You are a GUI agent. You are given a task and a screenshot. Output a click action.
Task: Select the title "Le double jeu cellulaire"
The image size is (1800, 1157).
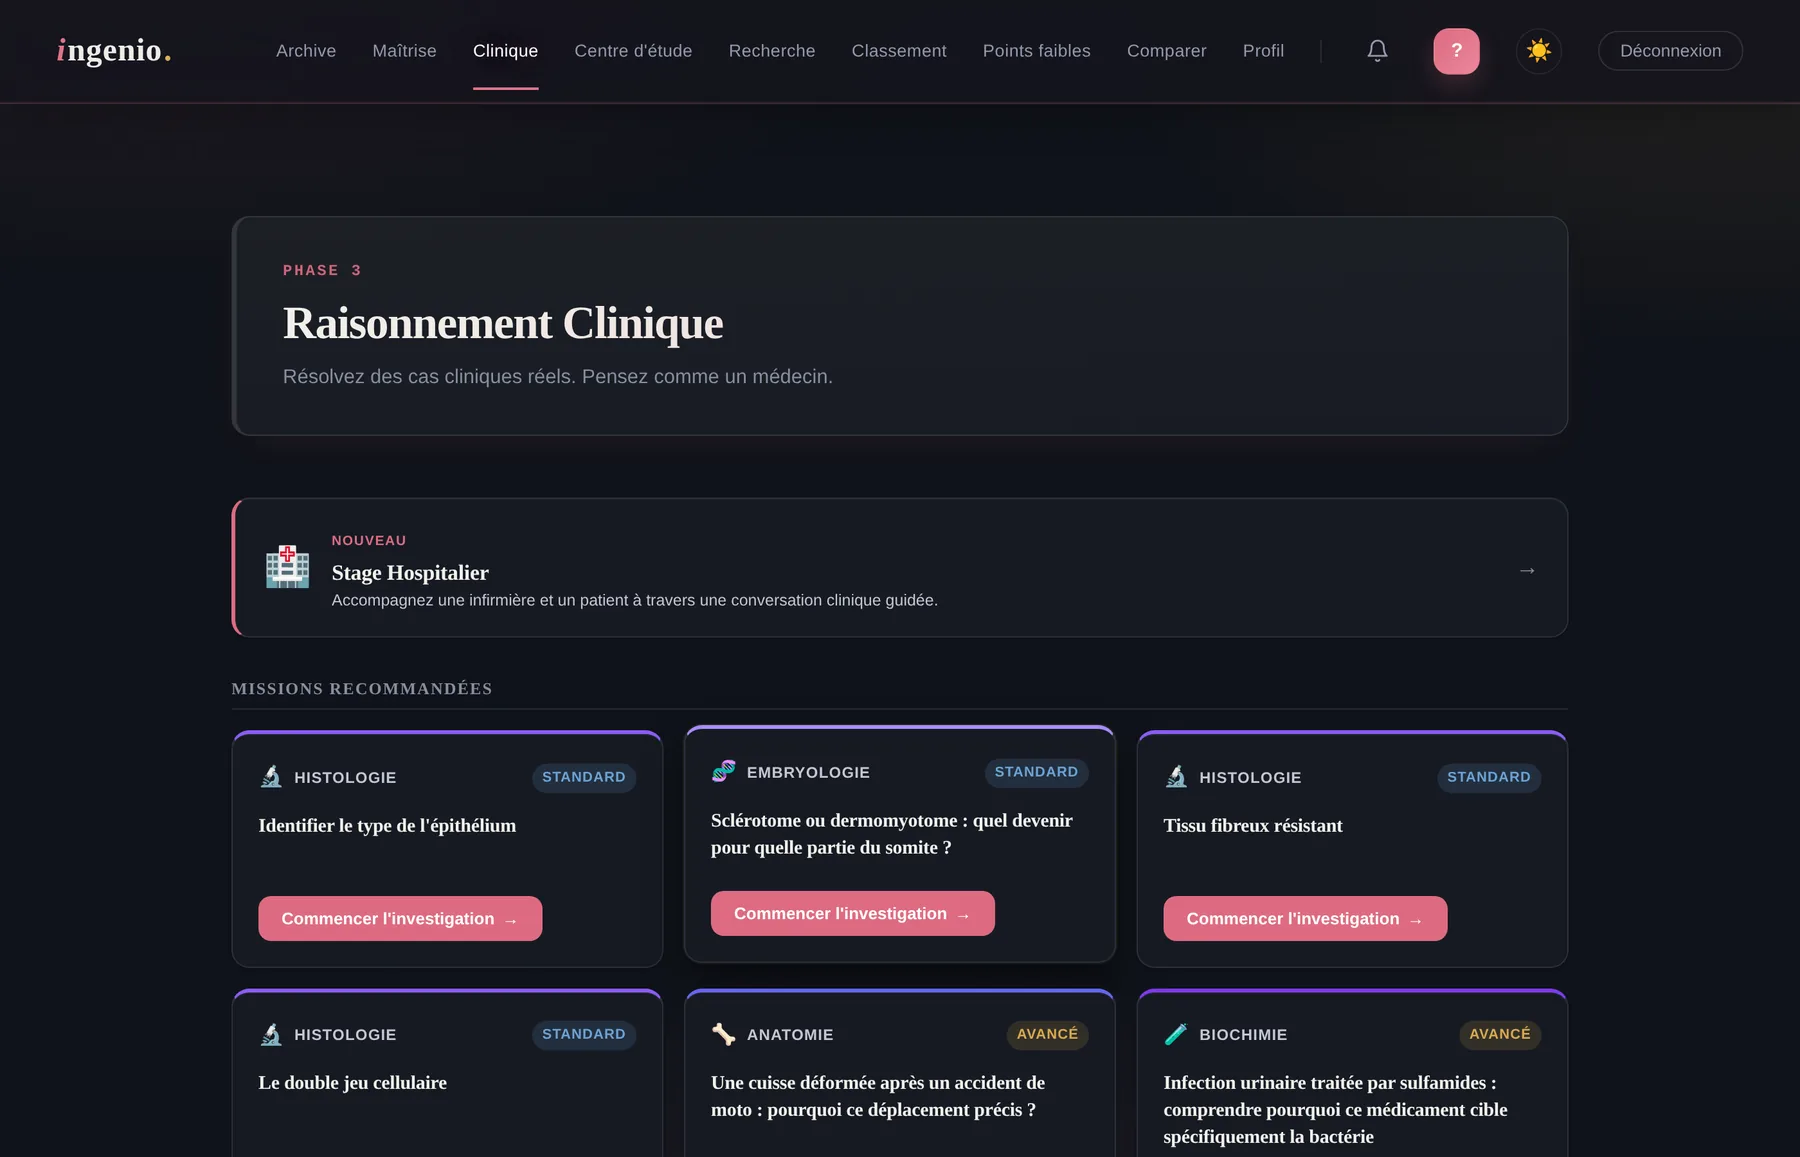pyautogui.click(x=353, y=1082)
